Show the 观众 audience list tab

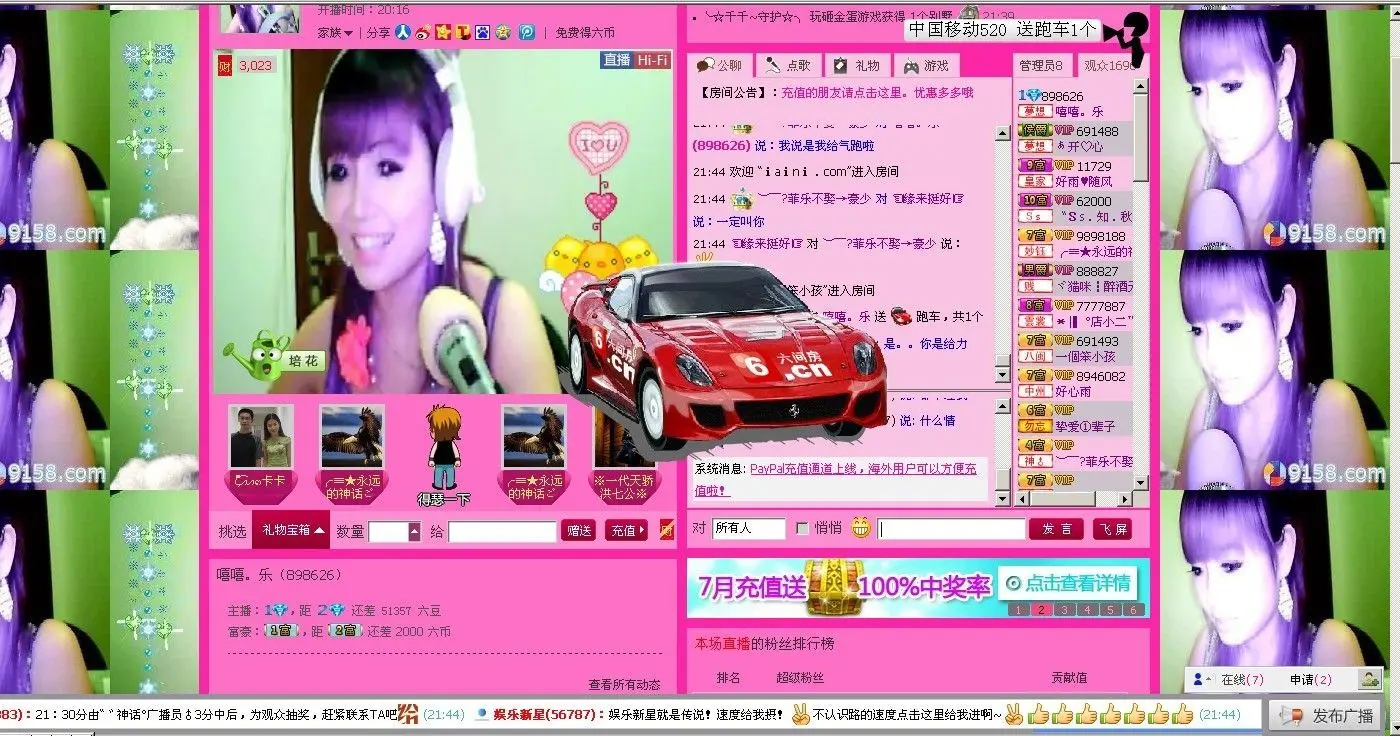pyautogui.click(x=1109, y=66)
